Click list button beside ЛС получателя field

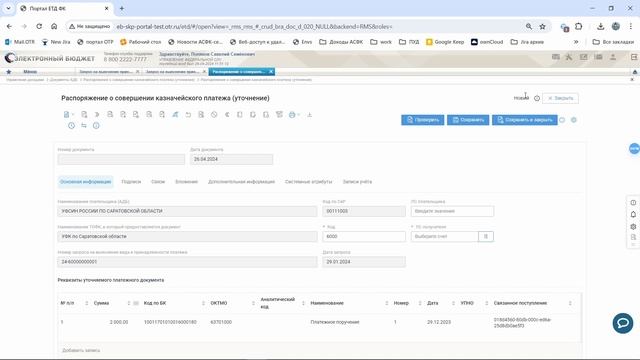tap(486, 237)
